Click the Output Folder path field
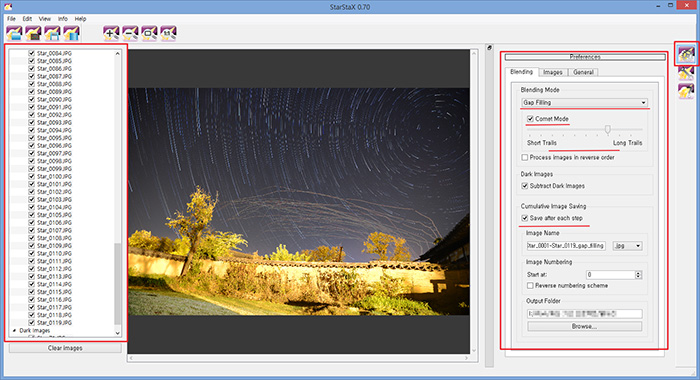This screenshot has width=700, height=380. pyautogui.click(x=584, y=314)
